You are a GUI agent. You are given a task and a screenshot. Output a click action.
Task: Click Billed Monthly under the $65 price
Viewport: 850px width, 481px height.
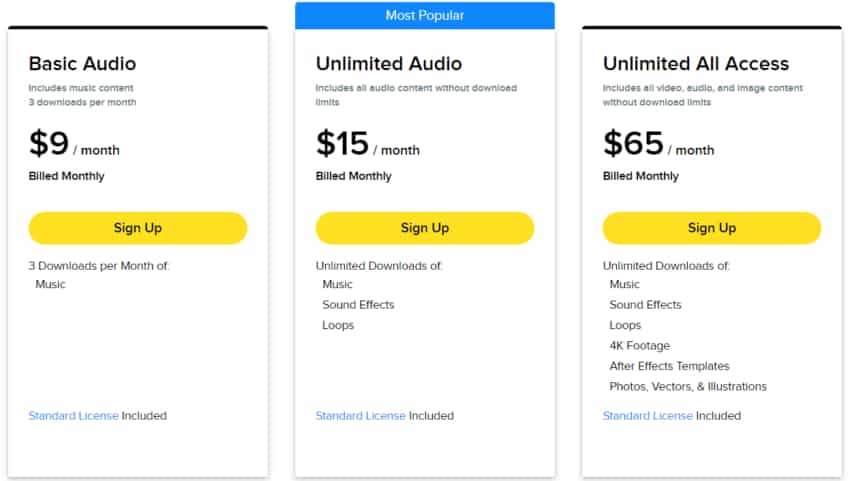click(x=640, y=177)
